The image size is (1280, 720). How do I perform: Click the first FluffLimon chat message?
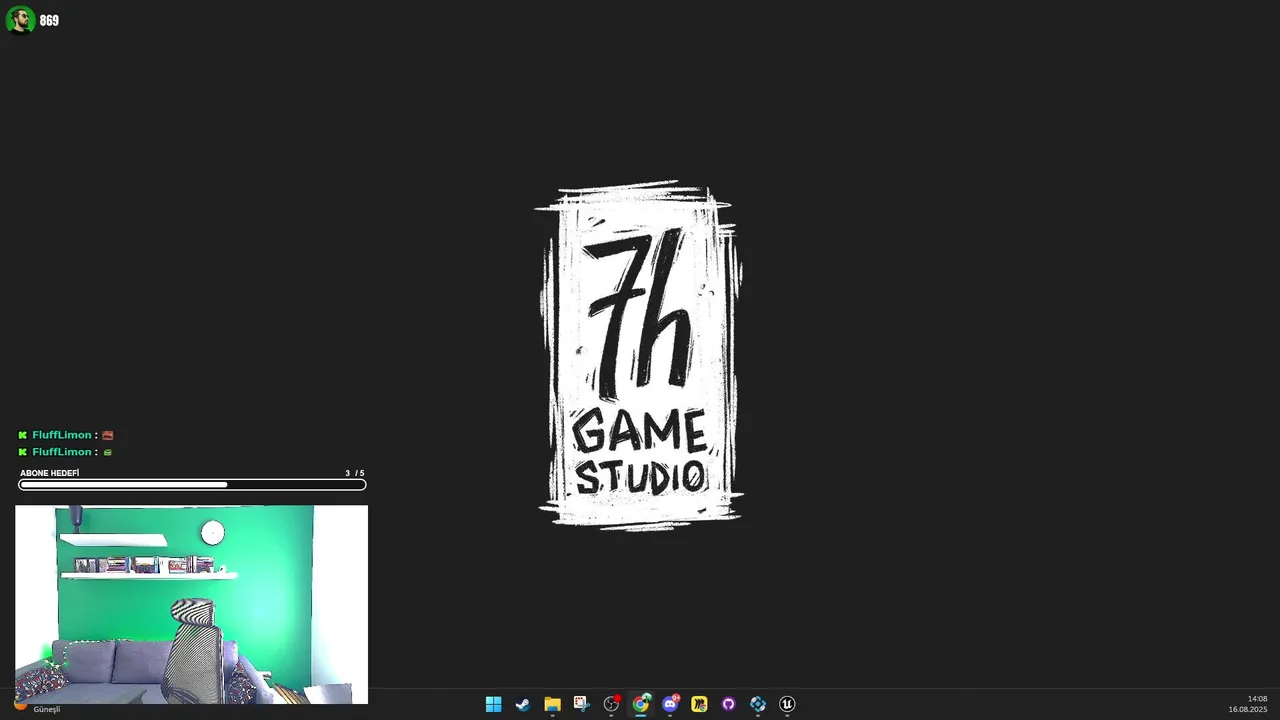(x=66, y=435)
